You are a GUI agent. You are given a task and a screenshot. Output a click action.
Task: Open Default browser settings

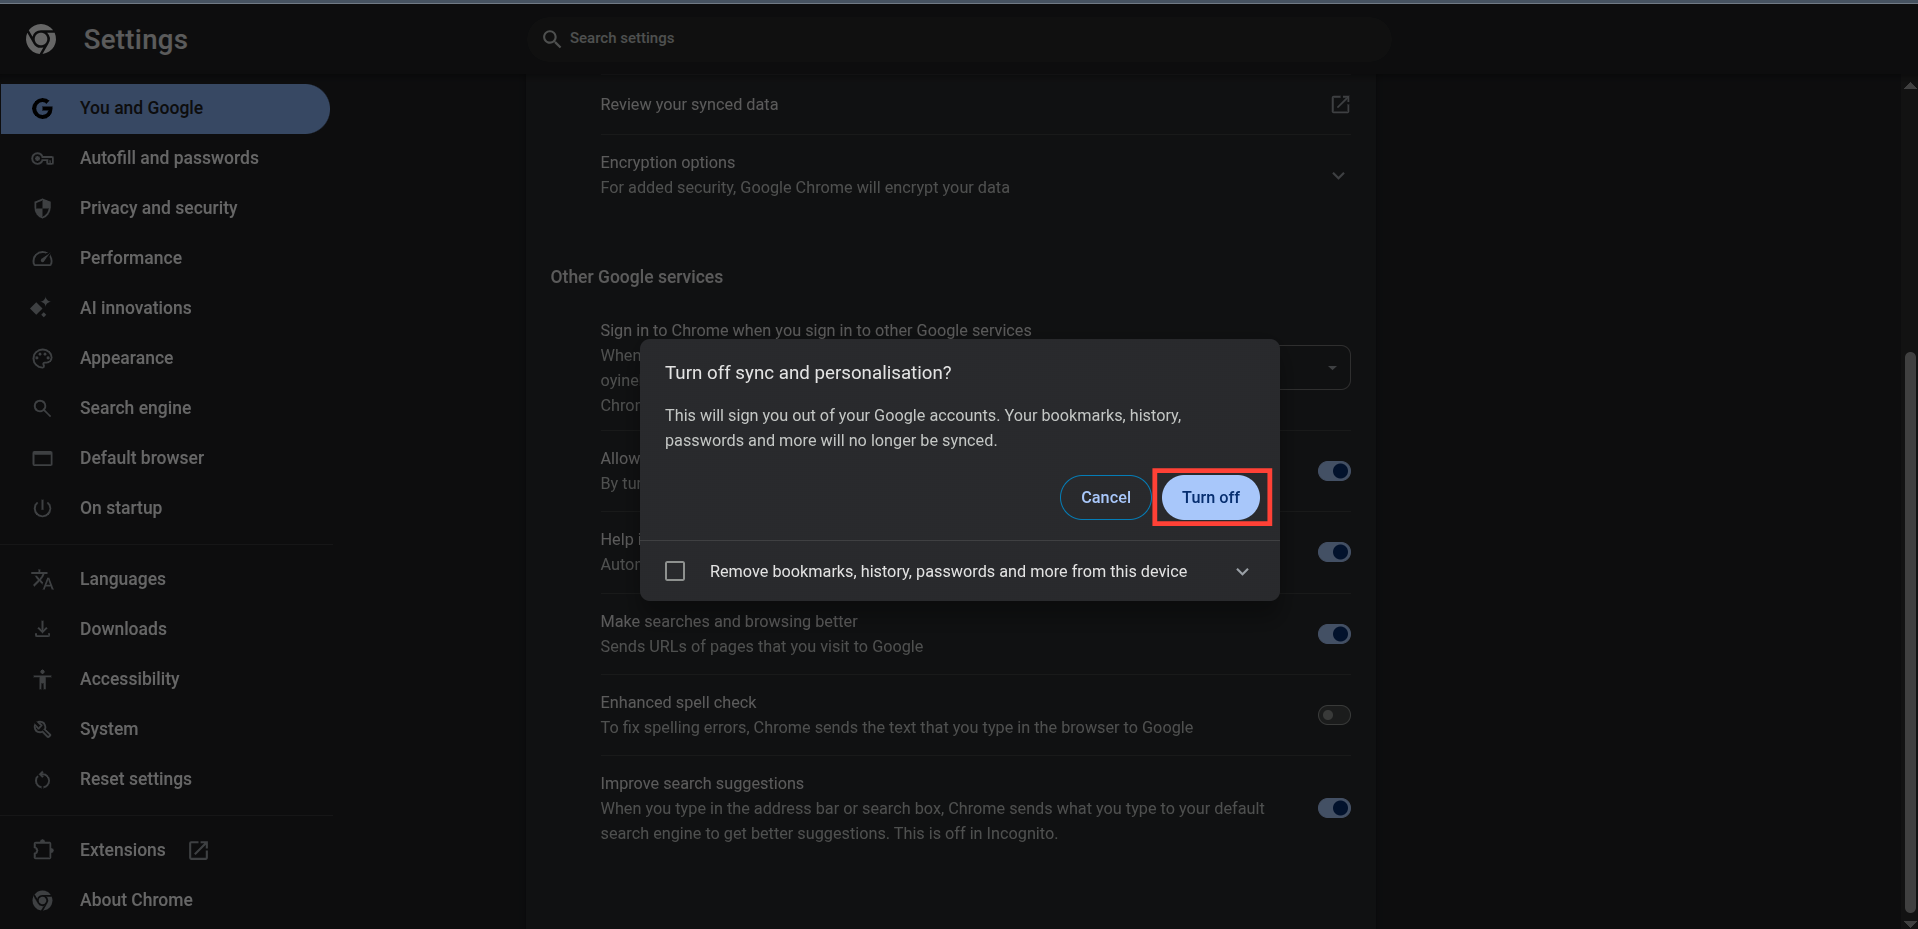(141, 458)
